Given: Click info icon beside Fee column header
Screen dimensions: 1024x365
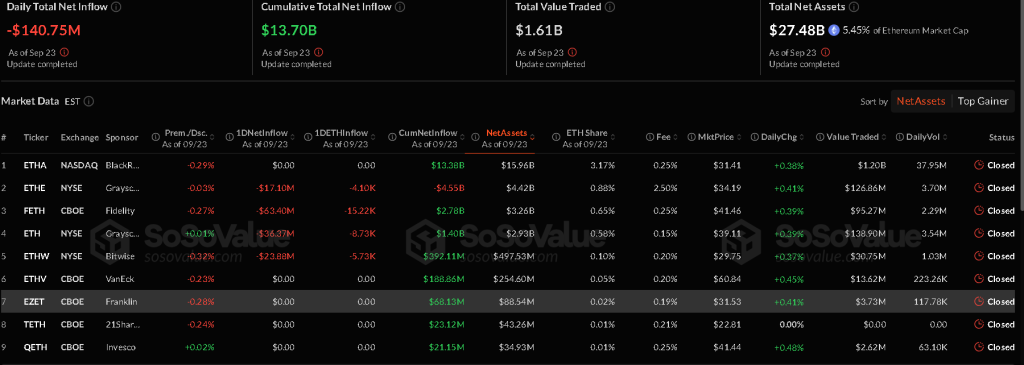Looking at the screenshot, I should (x=650, y=137).
